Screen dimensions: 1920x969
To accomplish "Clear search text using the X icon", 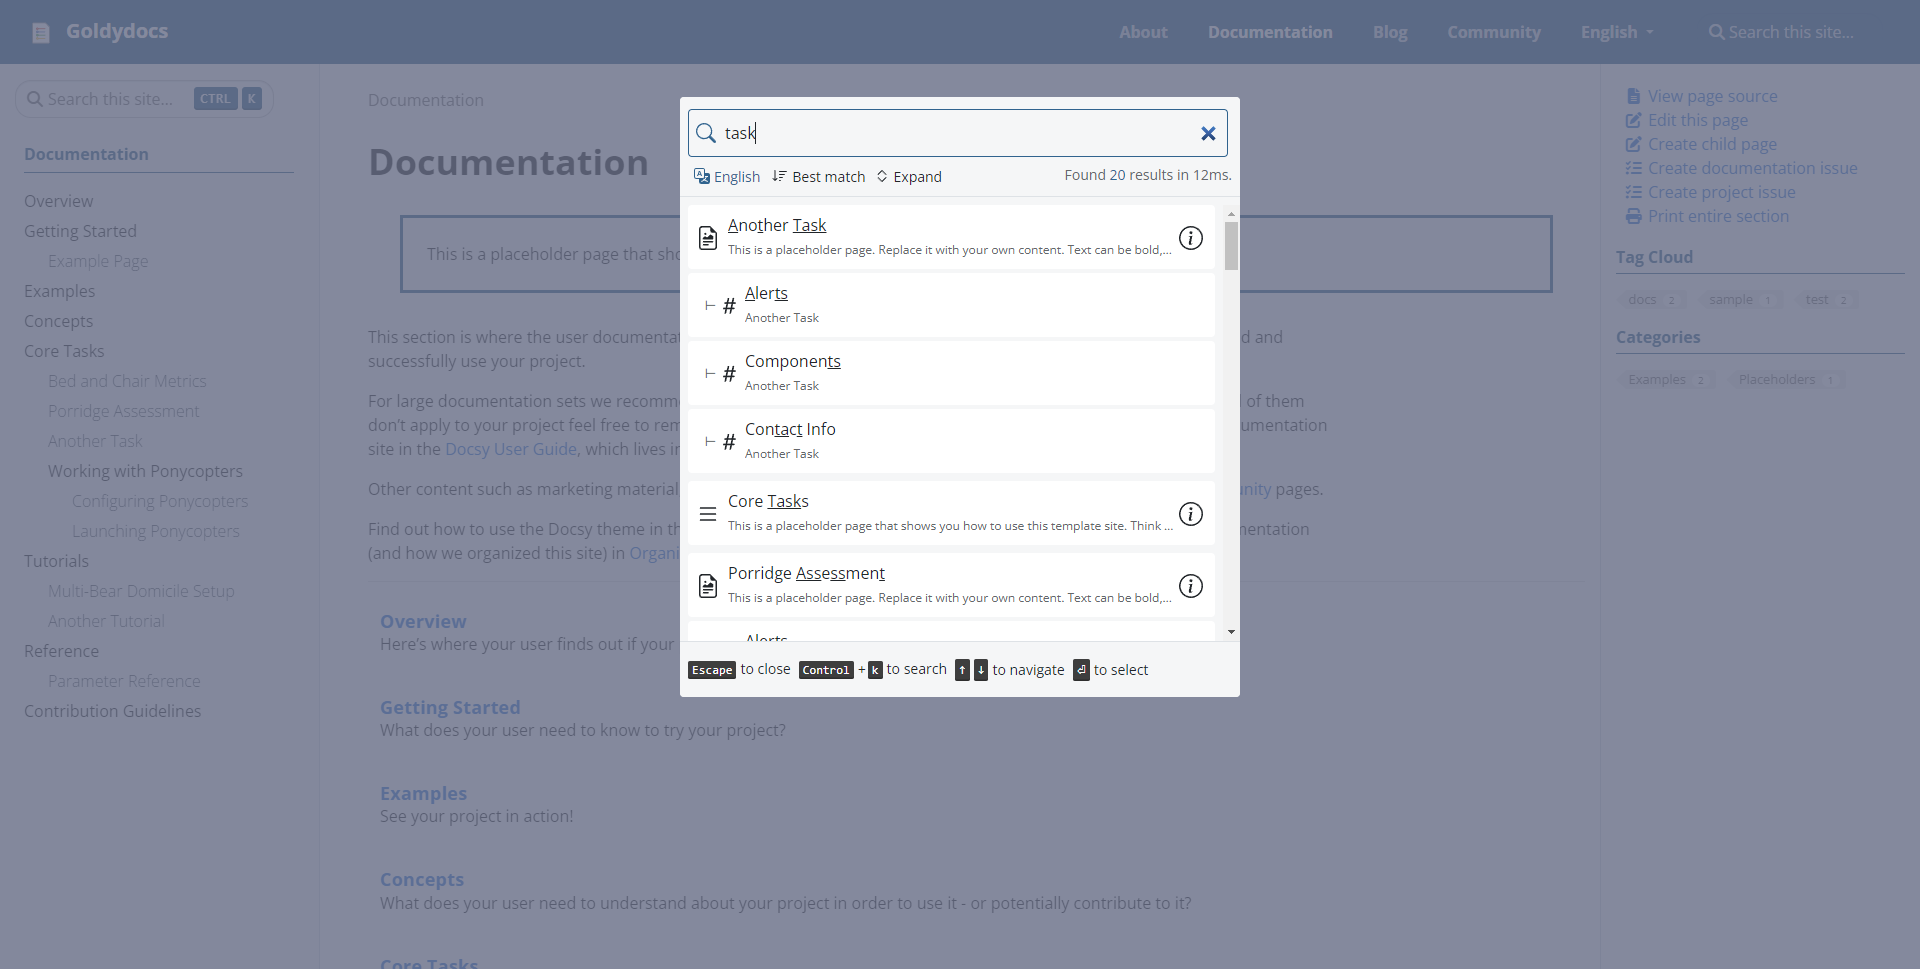I will pyautogui.click(x=1208, y=133).
